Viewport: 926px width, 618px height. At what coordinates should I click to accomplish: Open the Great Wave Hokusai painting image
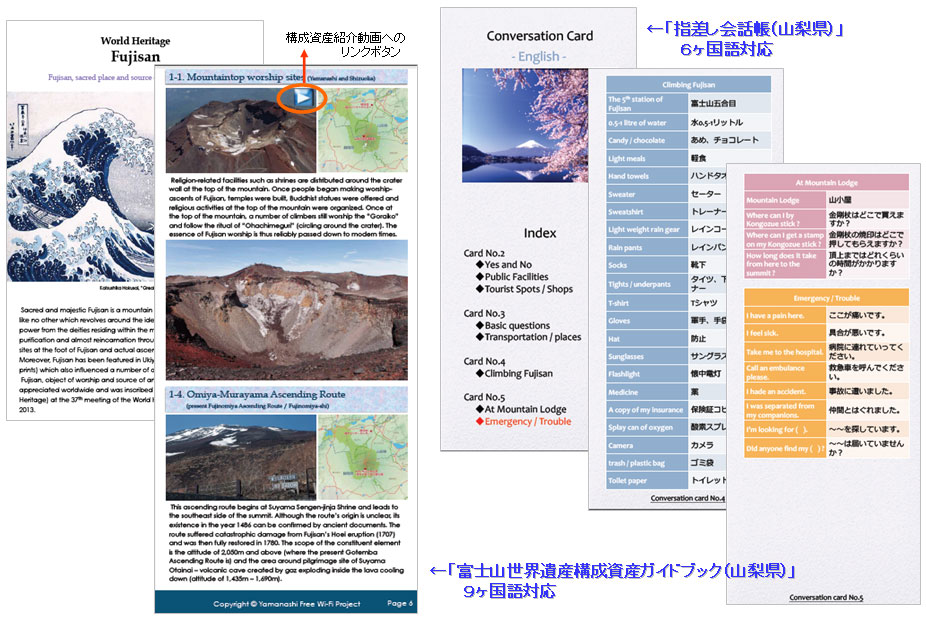click(81, 188)
